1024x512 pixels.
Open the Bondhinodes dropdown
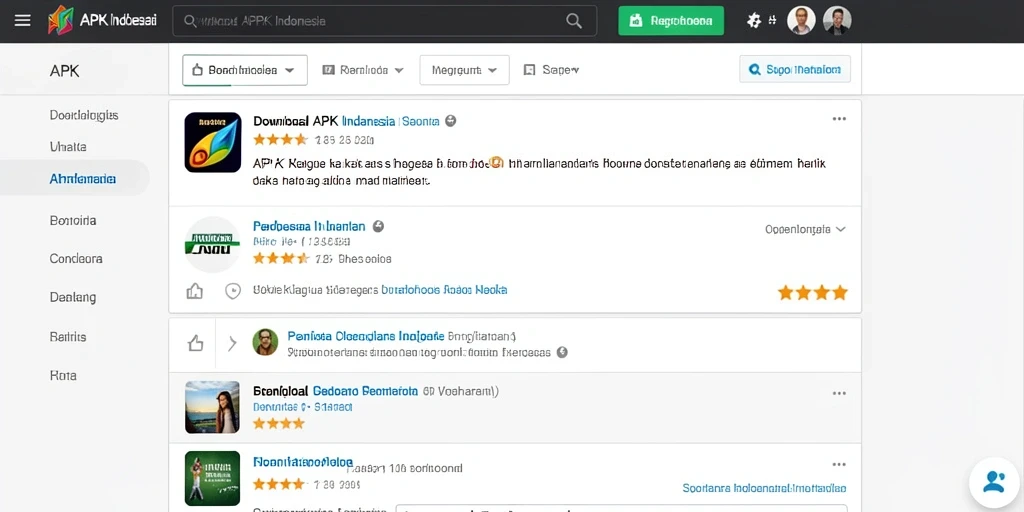pyautogui.click(x=244, y=70)
